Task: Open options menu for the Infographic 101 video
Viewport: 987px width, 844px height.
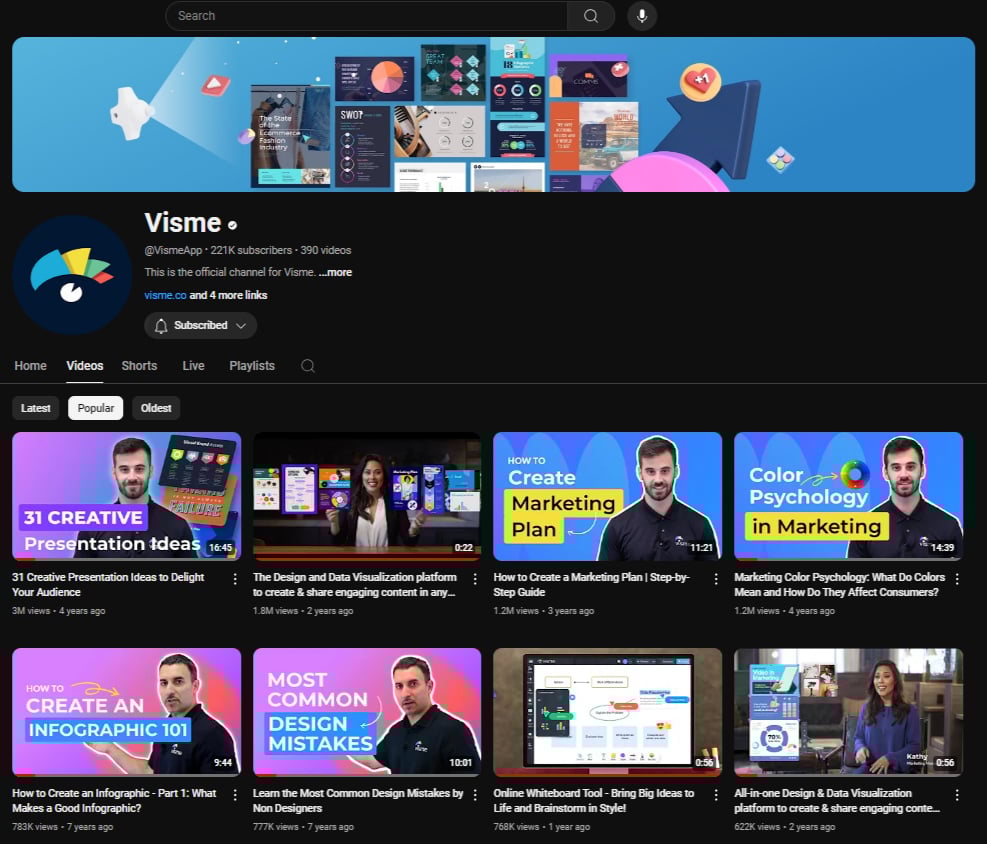Action: click(234, 795)
